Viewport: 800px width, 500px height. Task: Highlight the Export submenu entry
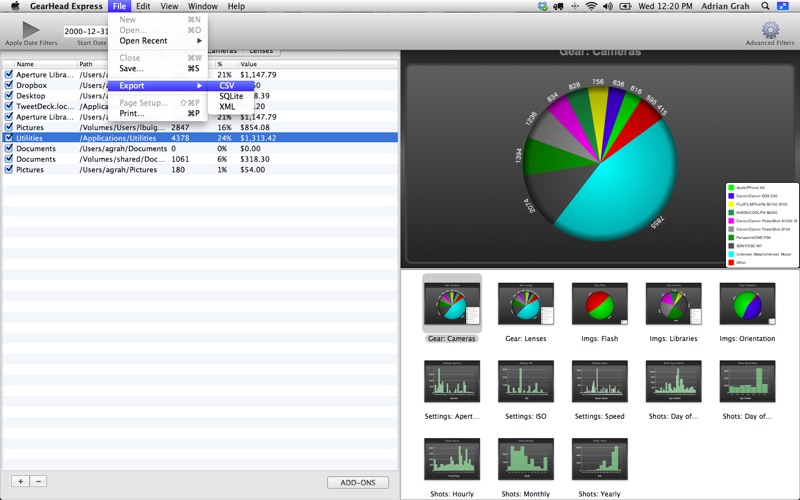tap(158, 86)
